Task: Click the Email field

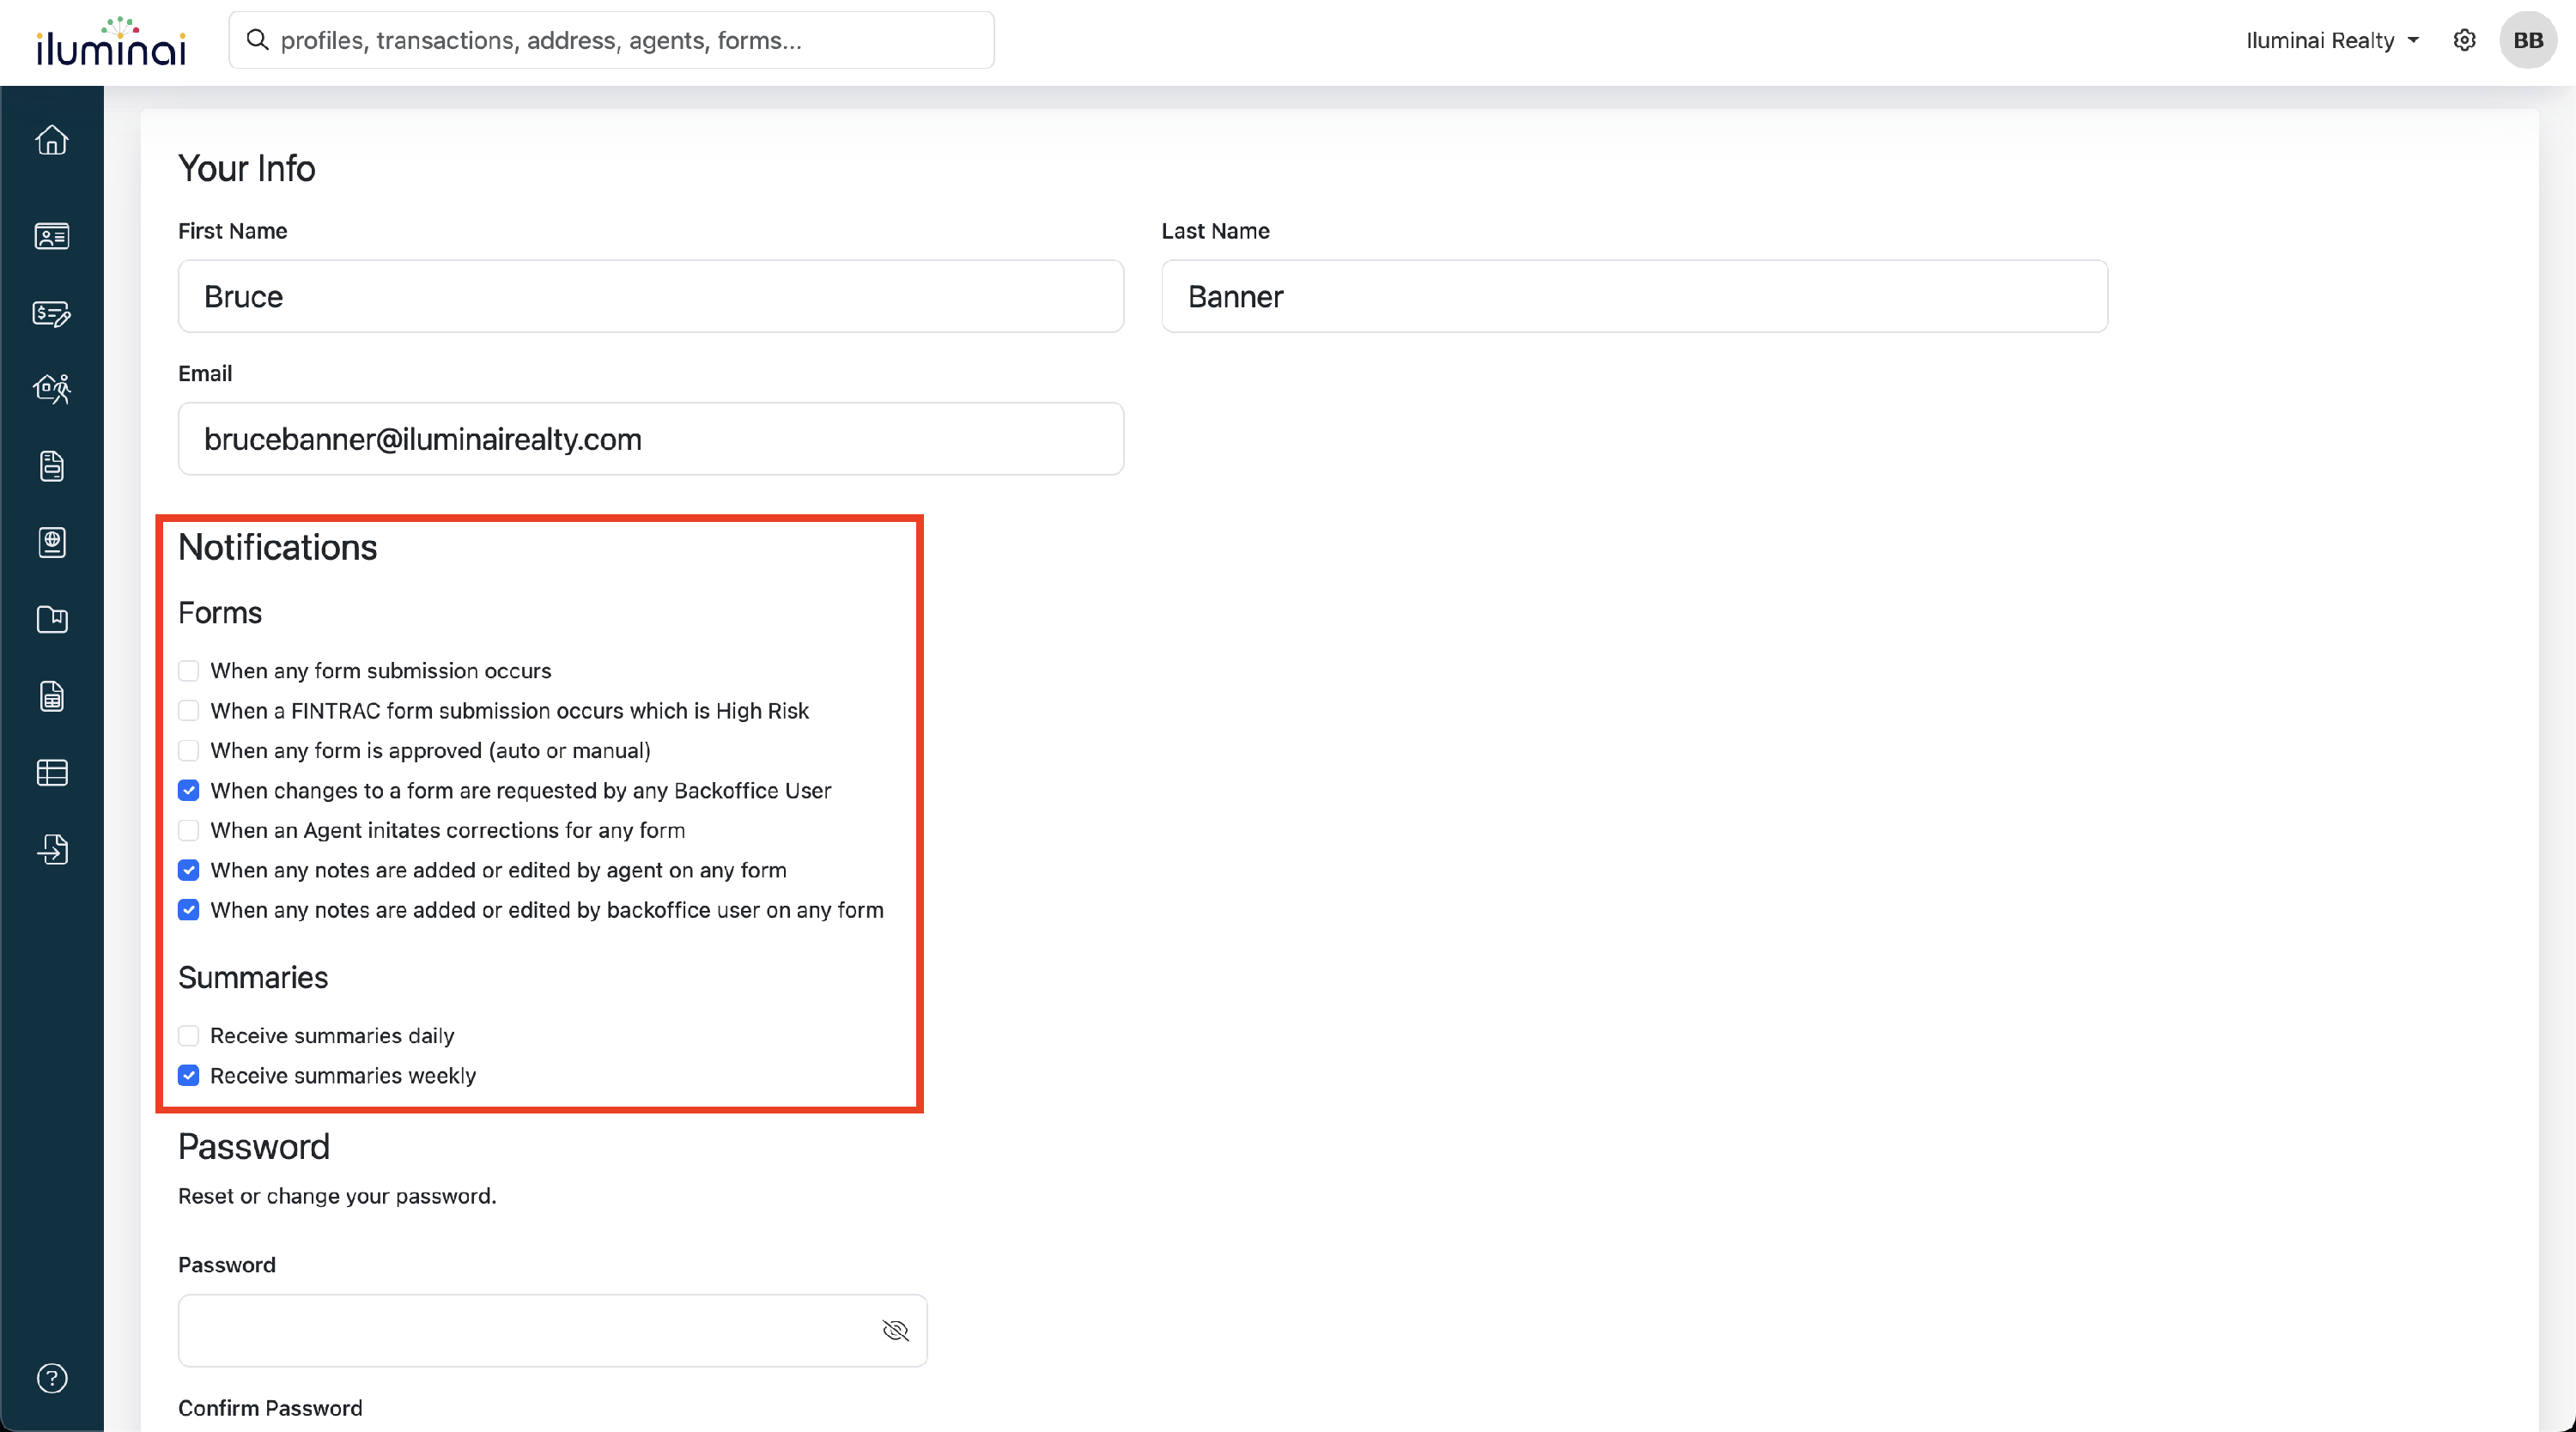Action: pyautogui.click(x=651, y=439)
